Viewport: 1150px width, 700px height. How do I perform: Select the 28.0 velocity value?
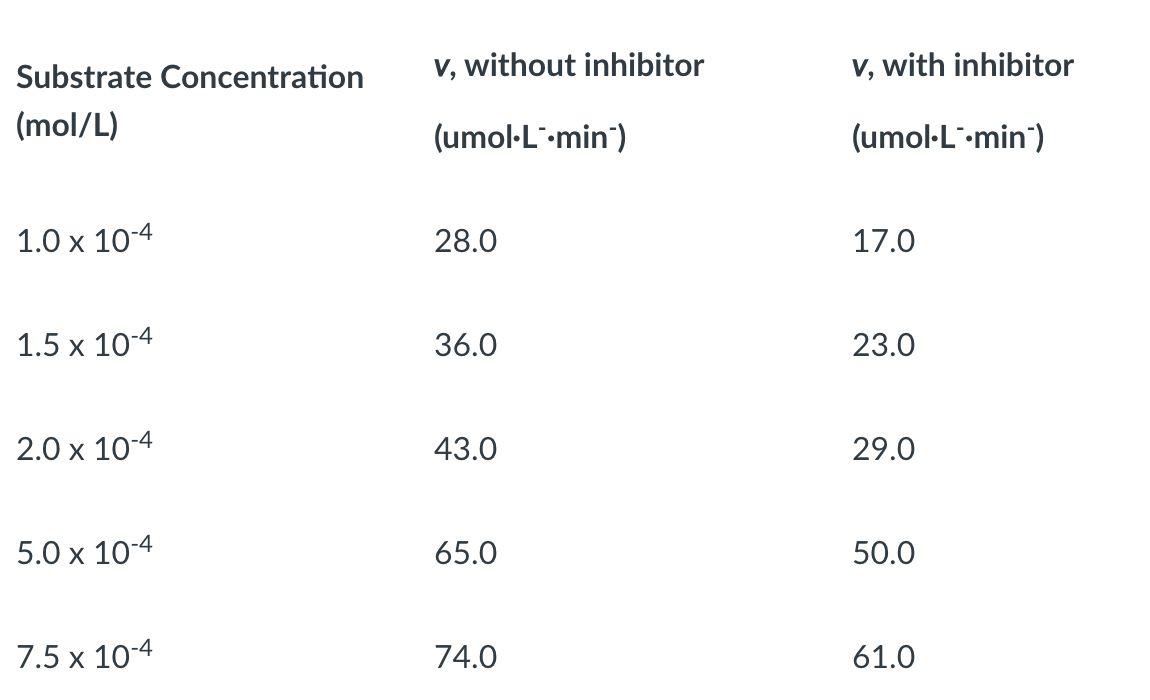(464, 242)
